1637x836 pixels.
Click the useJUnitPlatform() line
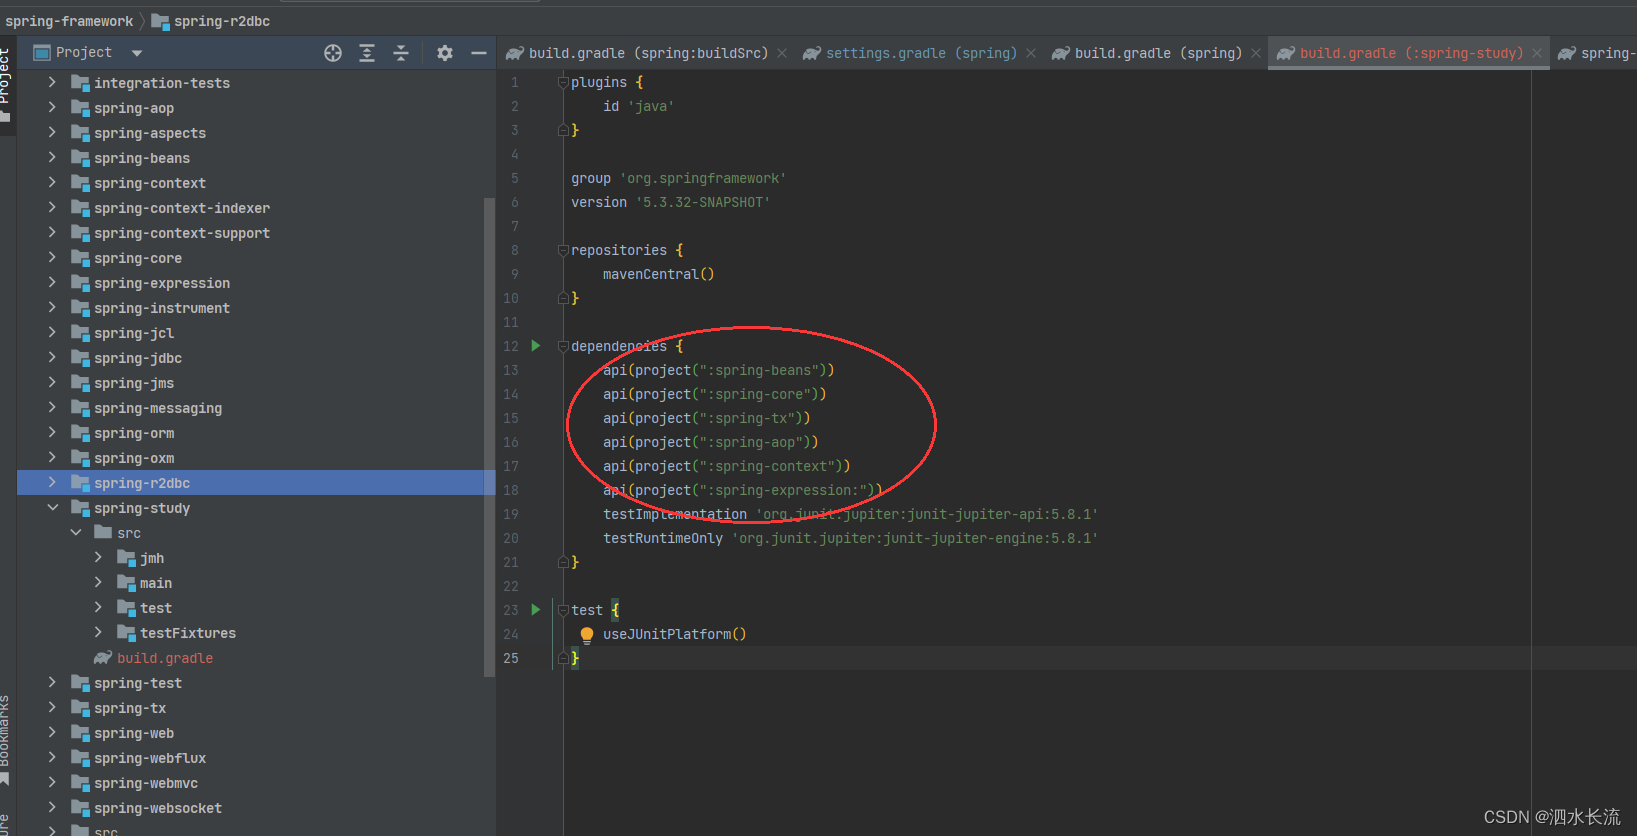(x=674, y=634)
